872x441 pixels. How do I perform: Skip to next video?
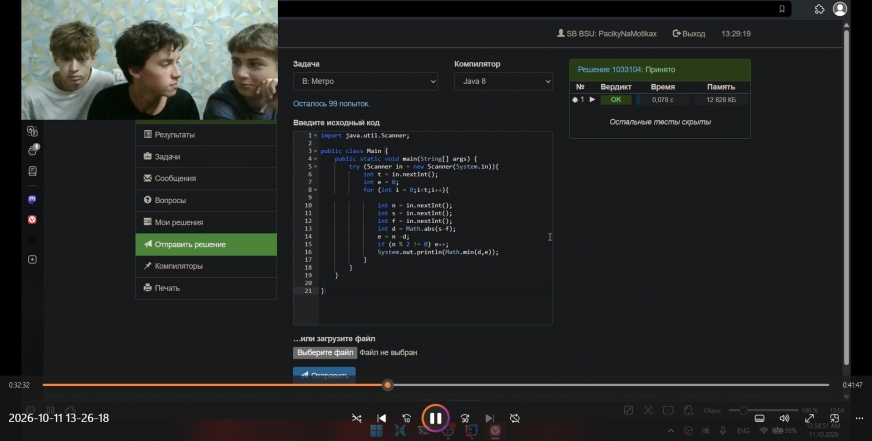489,418
